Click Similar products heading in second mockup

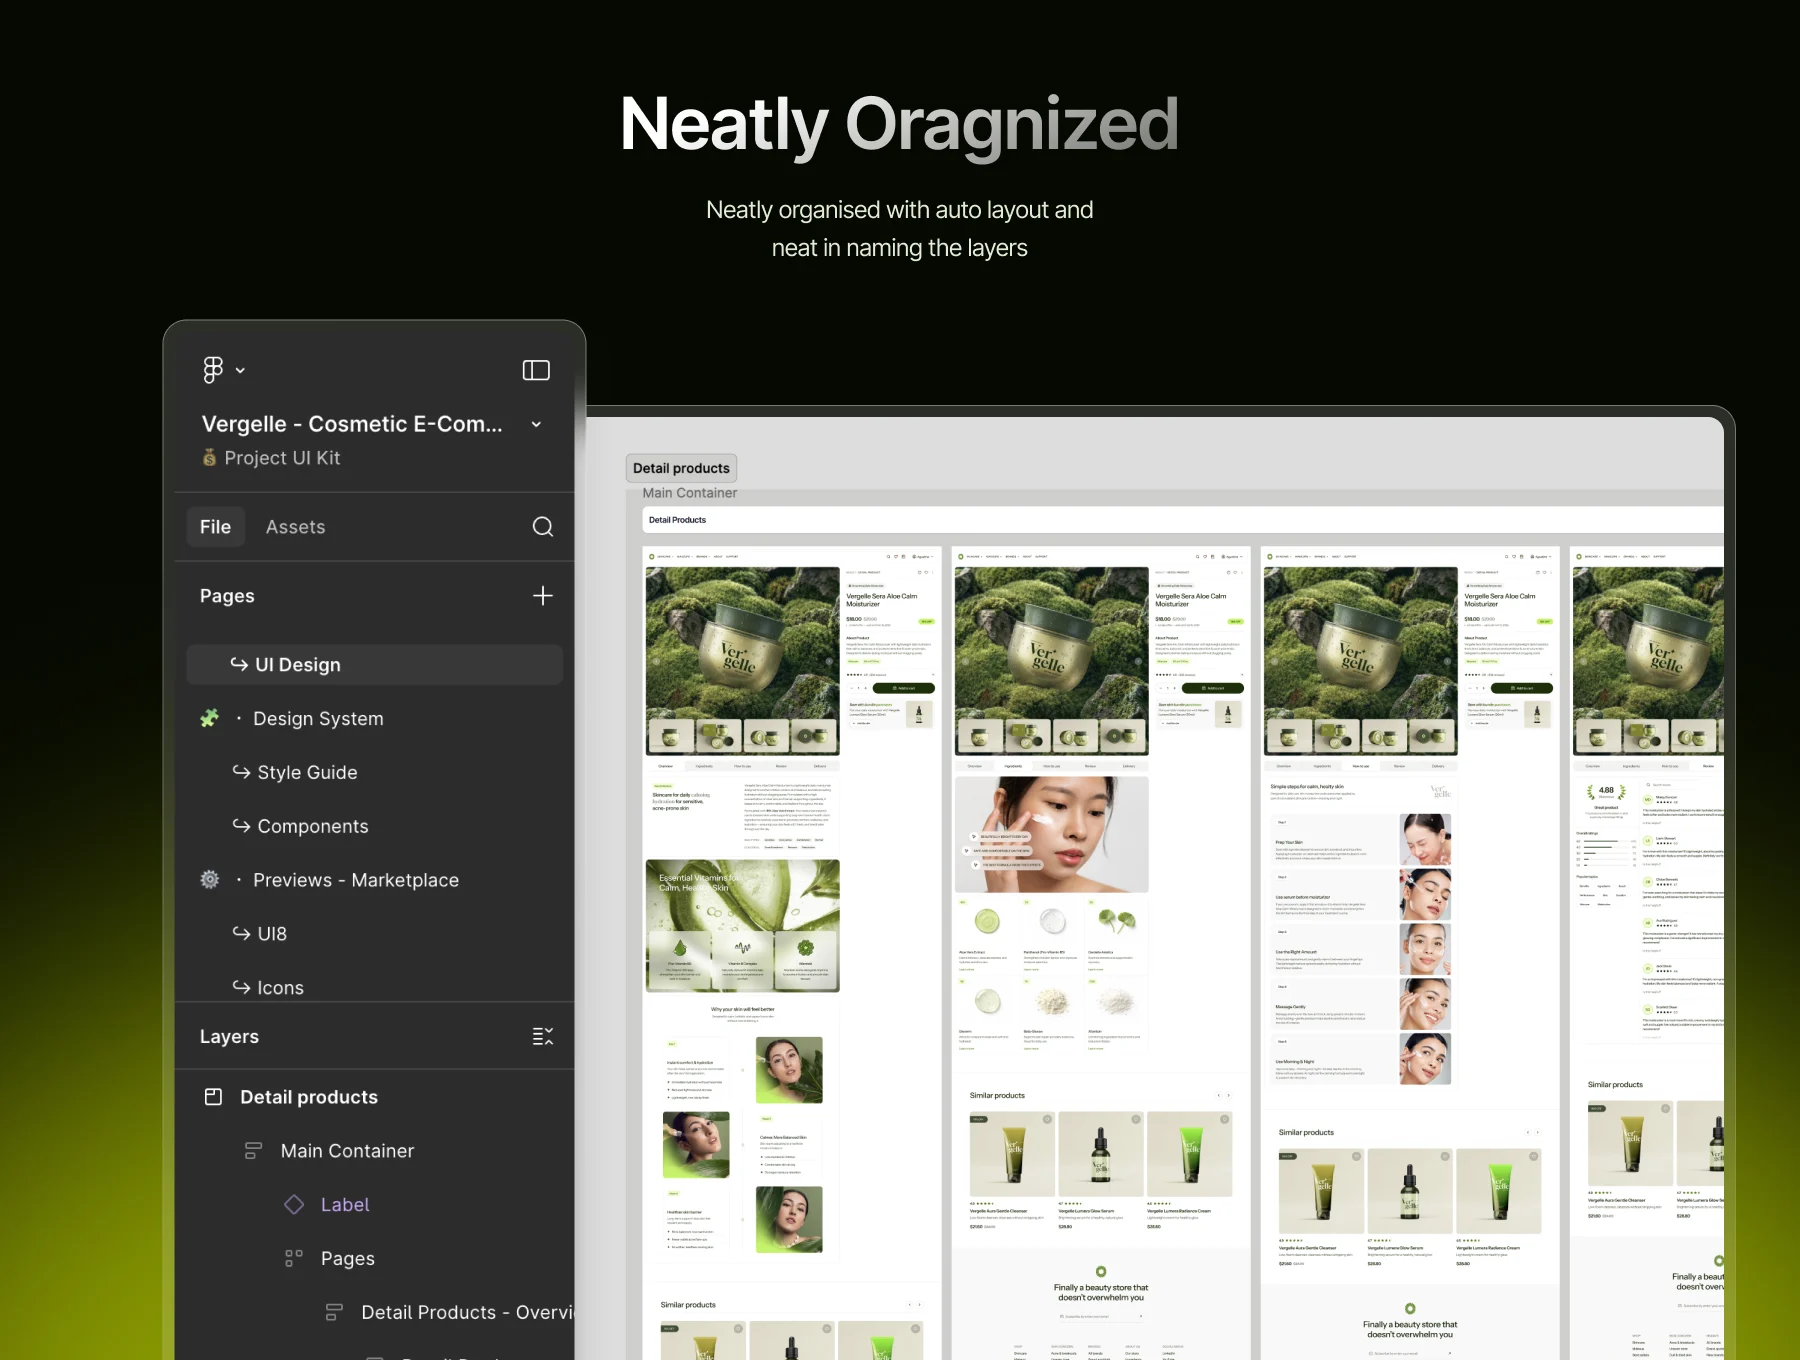click(x=997, y=1096)
